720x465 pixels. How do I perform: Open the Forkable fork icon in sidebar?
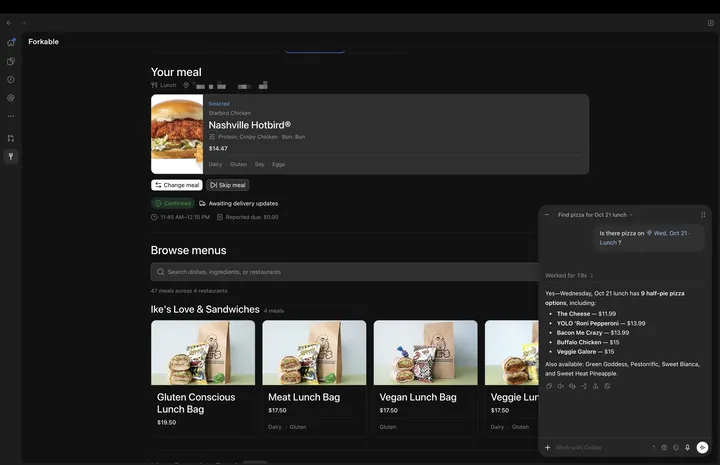pyautogui.click(x=11, y=157)
